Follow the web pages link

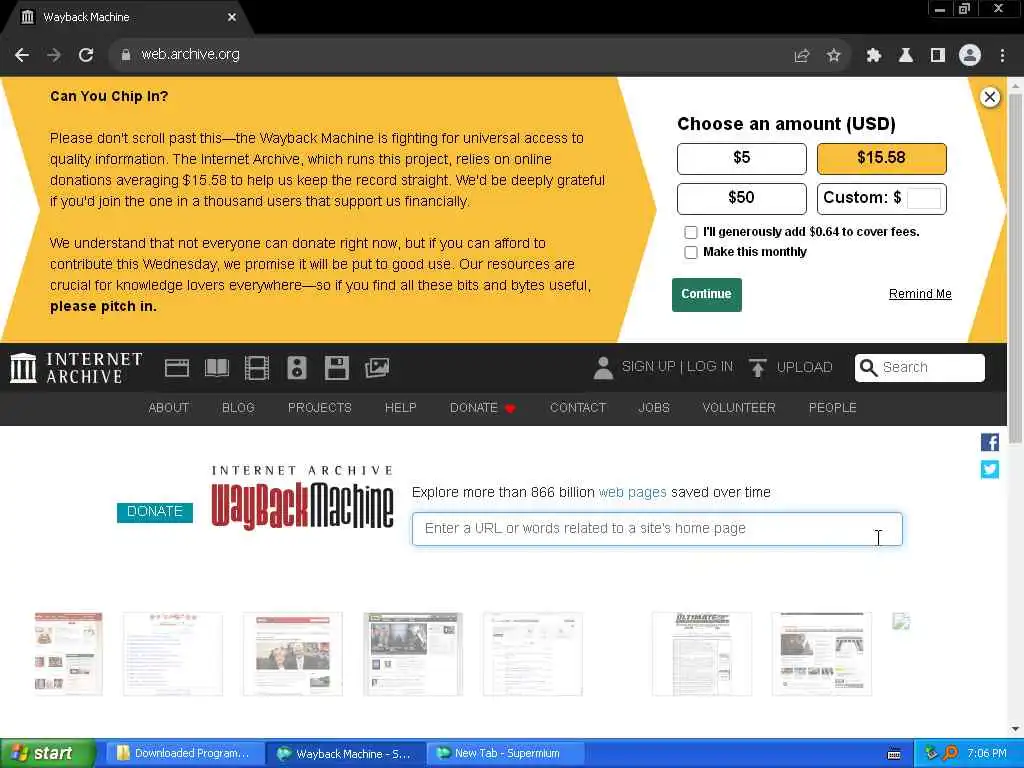[632, 492]
